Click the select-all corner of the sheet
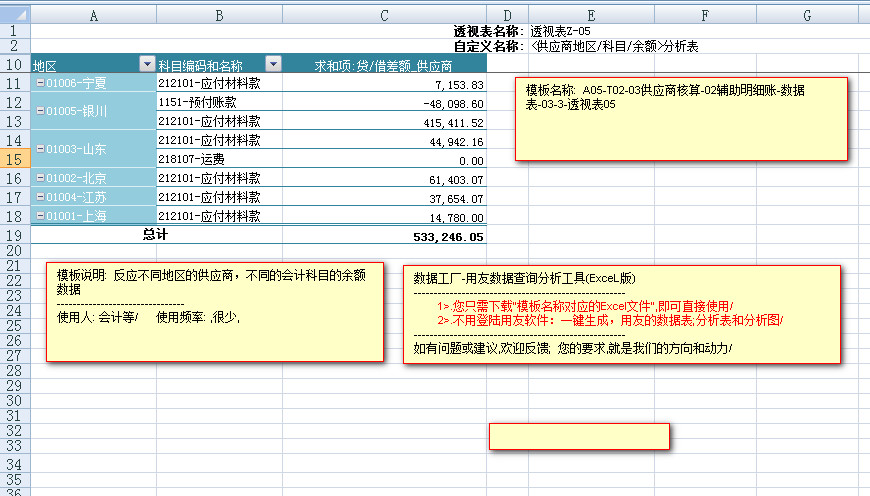The height and width of the screenshot is (496, 870). pyautogui.click(x=15, y=15)
